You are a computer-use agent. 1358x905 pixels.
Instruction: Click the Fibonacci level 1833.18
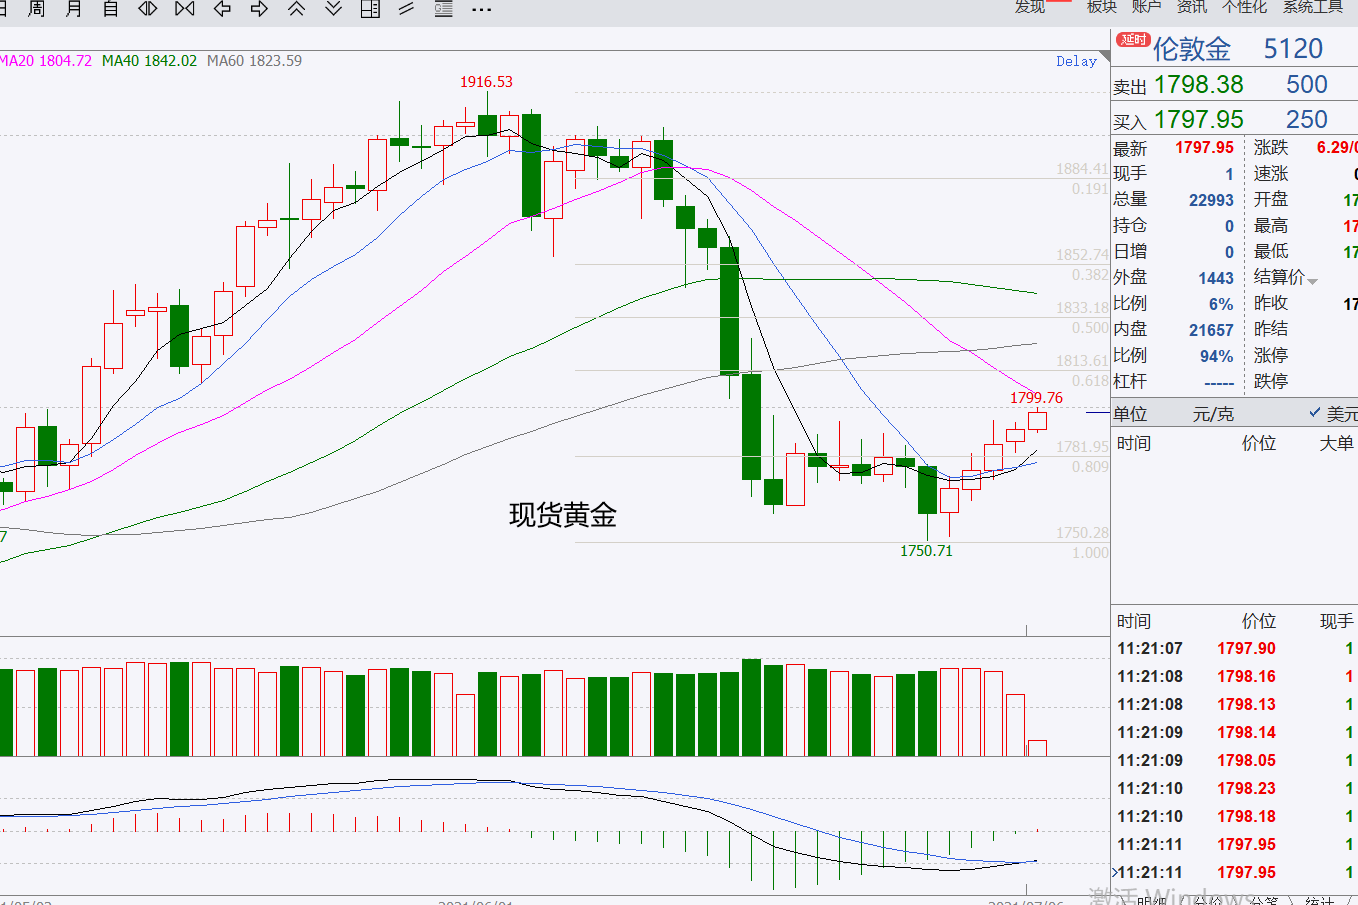pos(1082,308)
